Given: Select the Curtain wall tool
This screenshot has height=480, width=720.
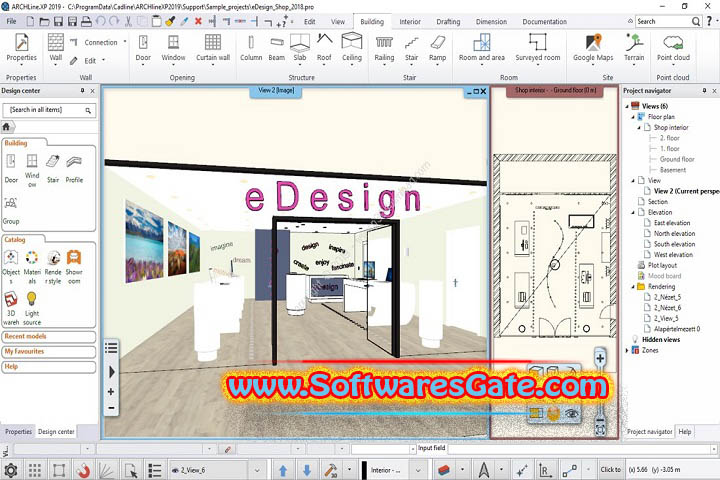Looking at the screenshot, I should click(213, 48).
